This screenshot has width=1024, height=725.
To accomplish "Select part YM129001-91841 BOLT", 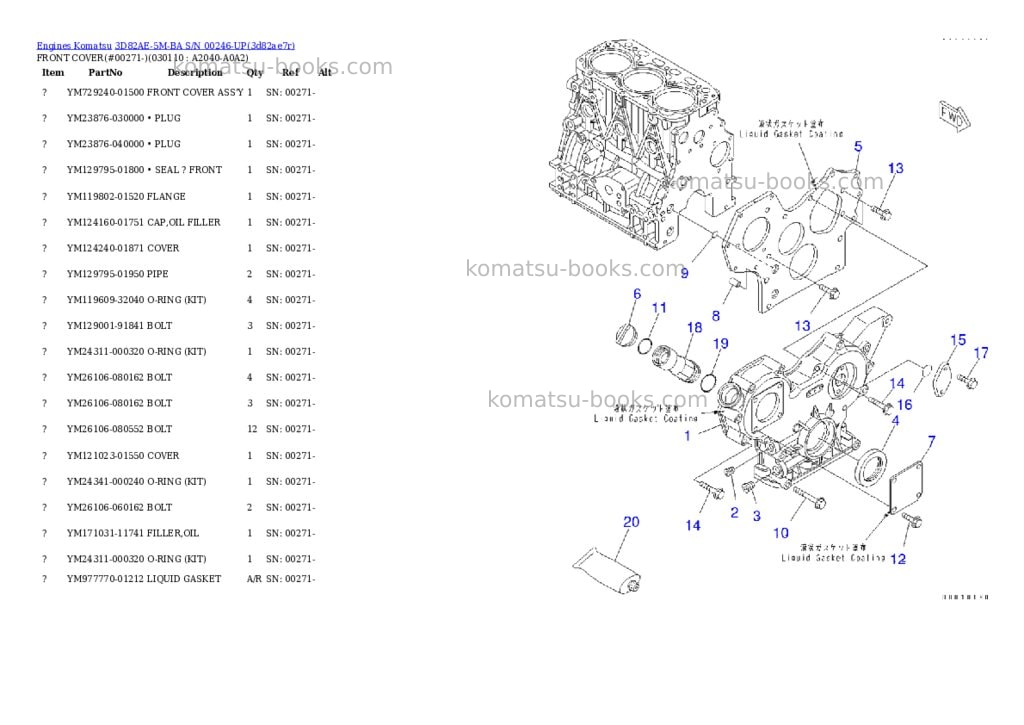I will coord(120,326).
